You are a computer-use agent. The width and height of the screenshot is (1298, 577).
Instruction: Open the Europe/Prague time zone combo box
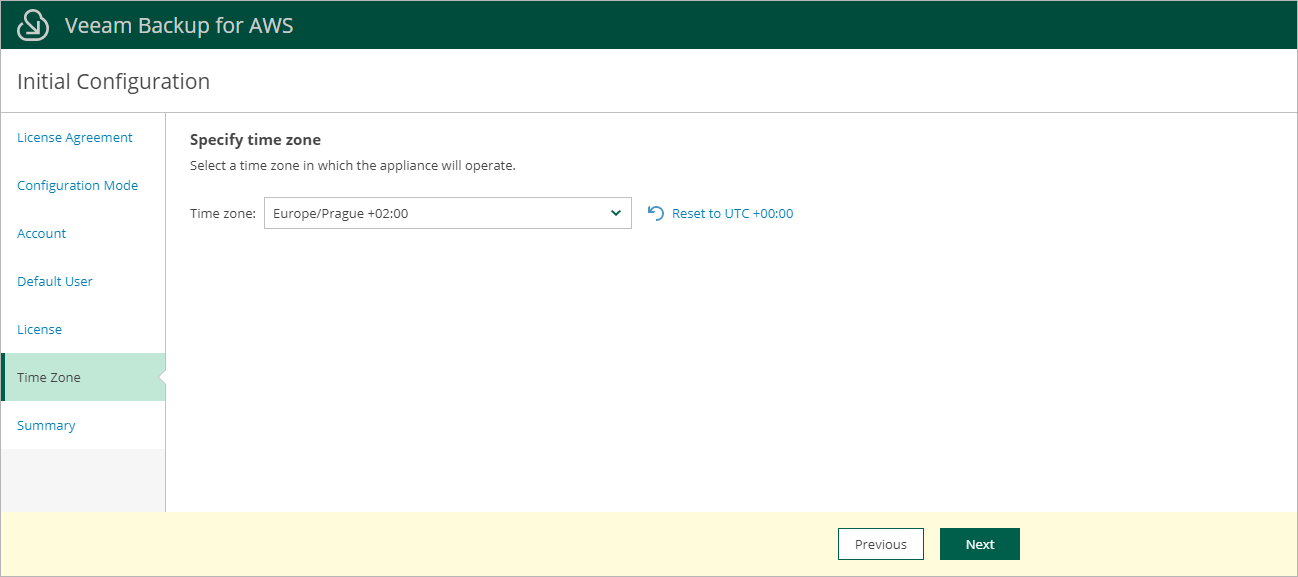click(440, 213)
